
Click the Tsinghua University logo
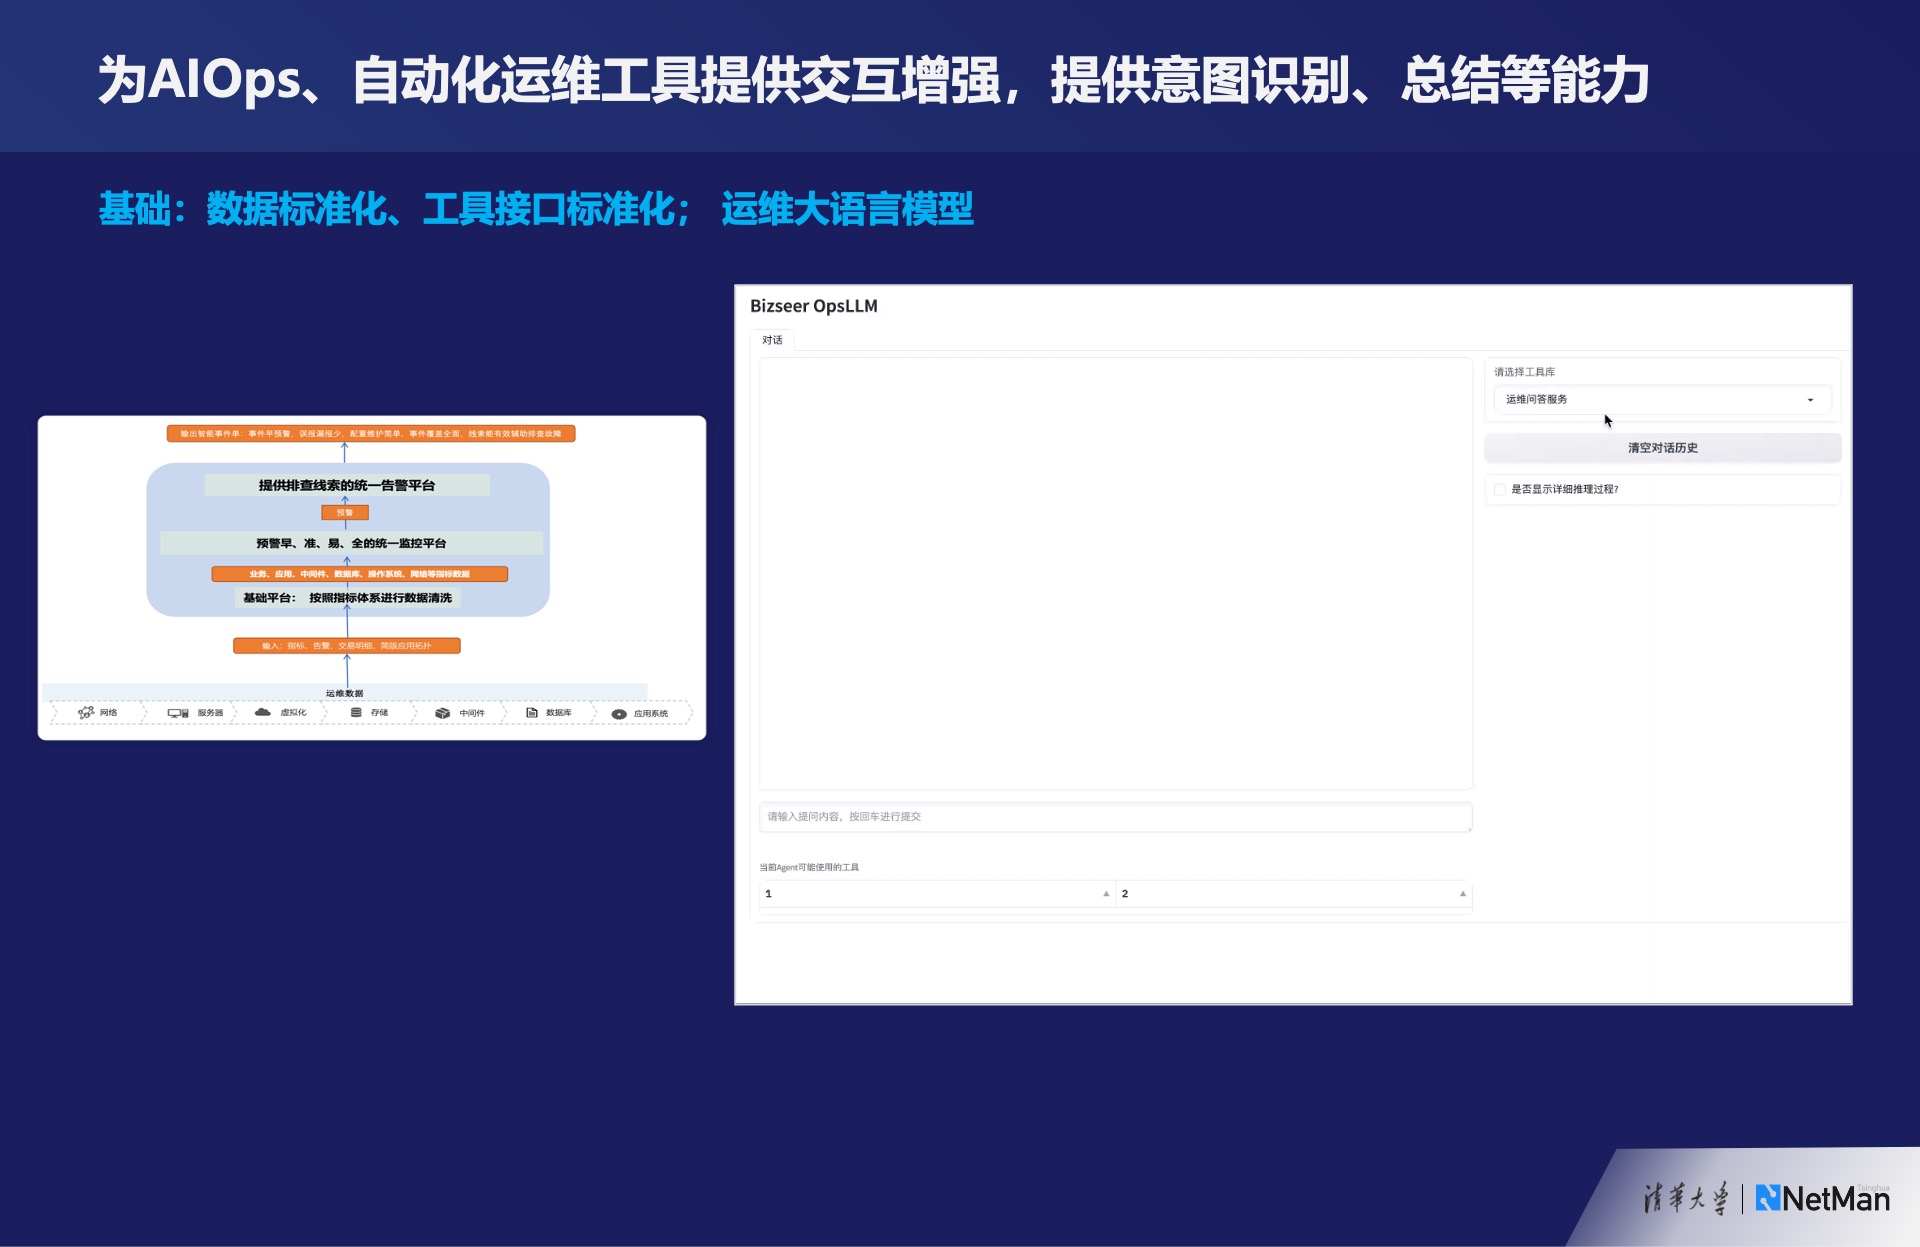coord(1685,1198)
